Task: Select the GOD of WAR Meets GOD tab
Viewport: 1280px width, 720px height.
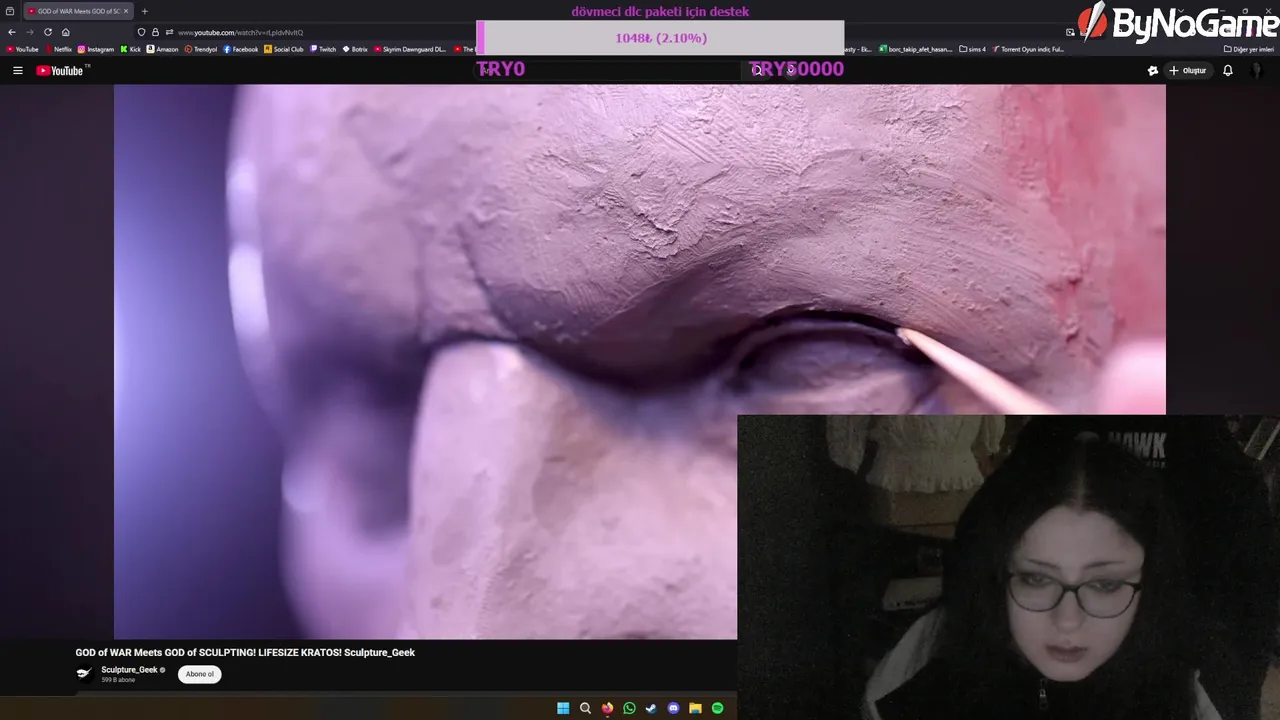Action: coord(77,11)
